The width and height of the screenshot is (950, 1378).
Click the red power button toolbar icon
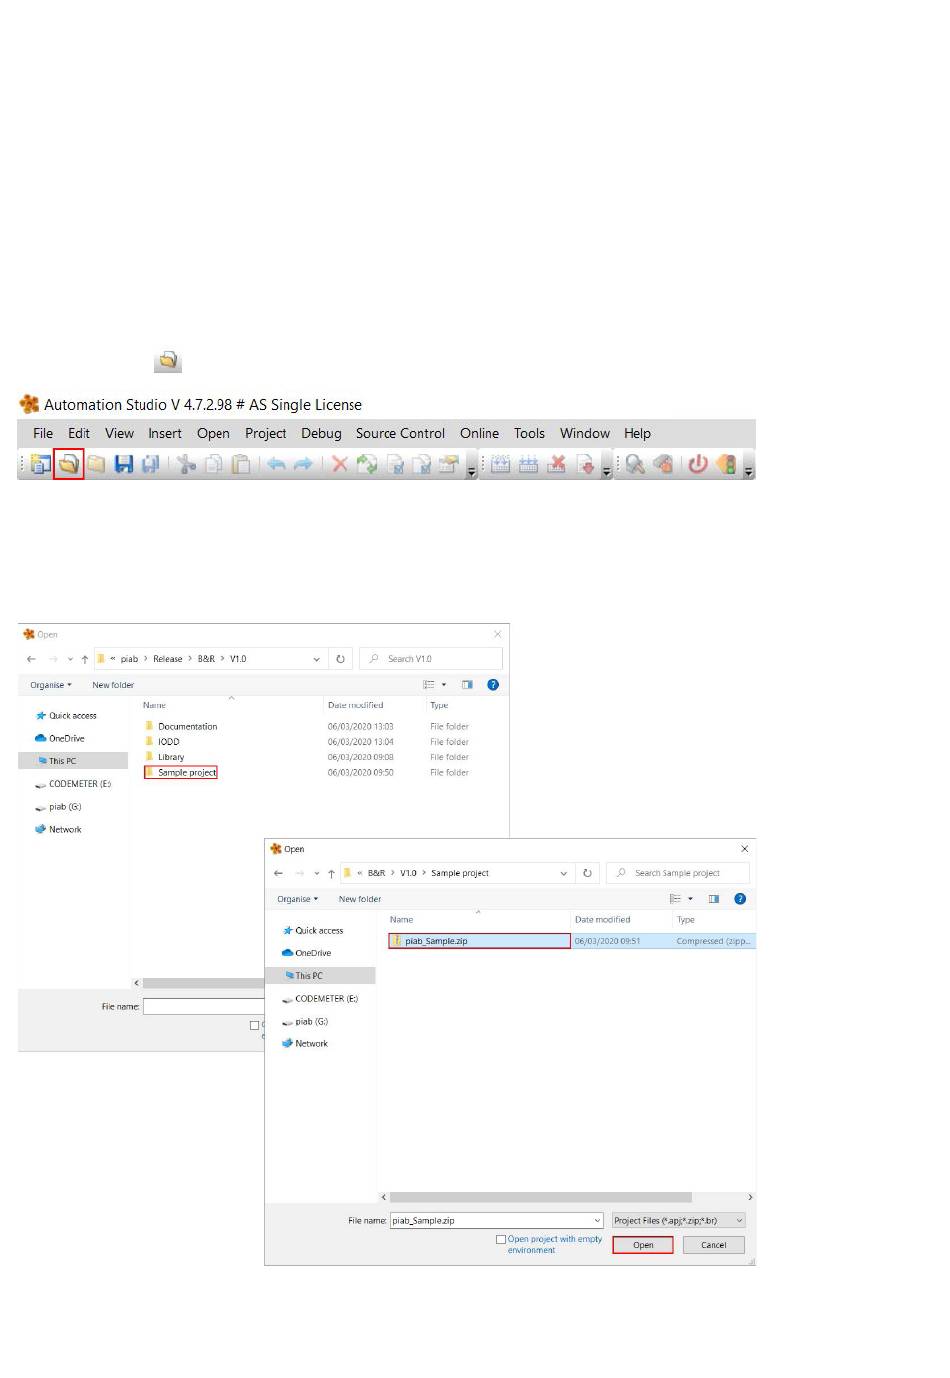point(698,464)
